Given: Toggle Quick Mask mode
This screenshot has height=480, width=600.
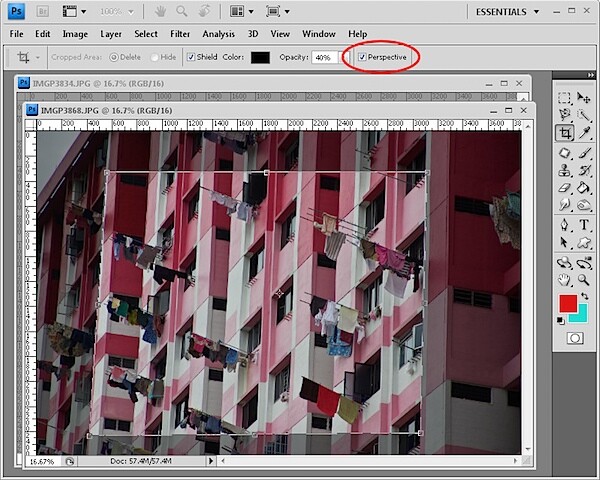Looking at the screenshot, I should click(575, 338).
